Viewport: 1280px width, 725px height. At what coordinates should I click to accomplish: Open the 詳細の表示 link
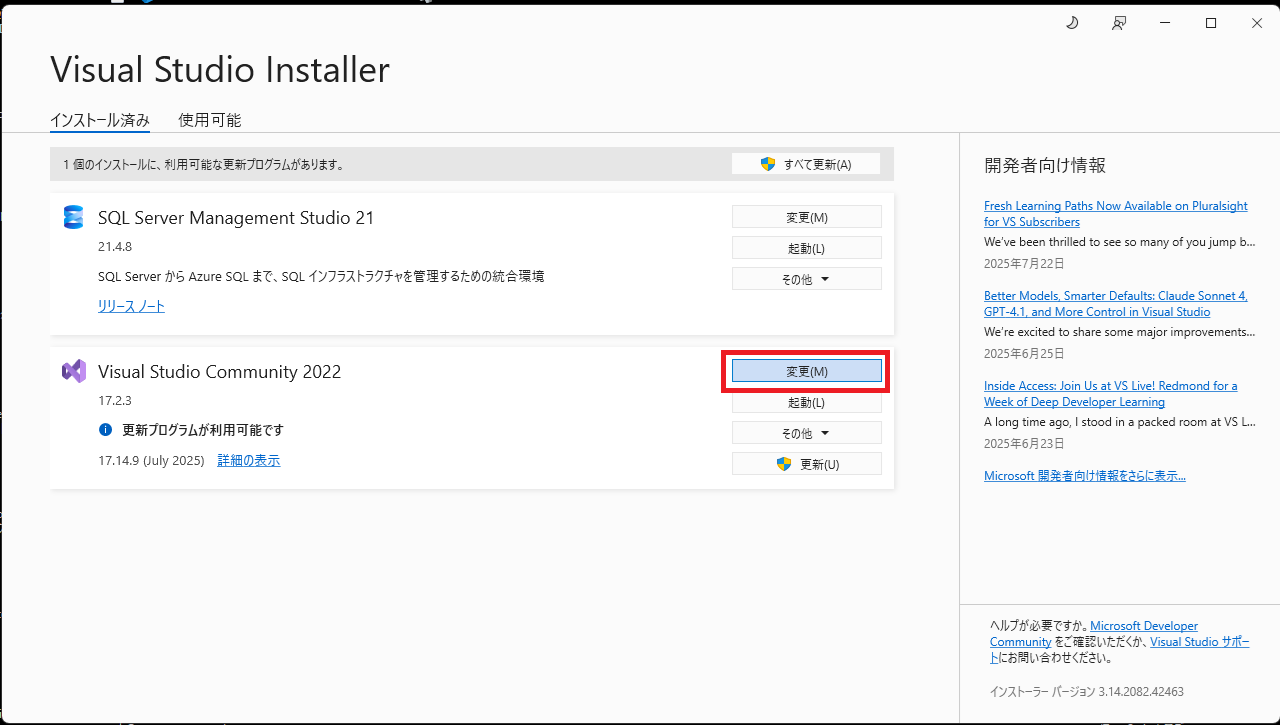point(249,461)
